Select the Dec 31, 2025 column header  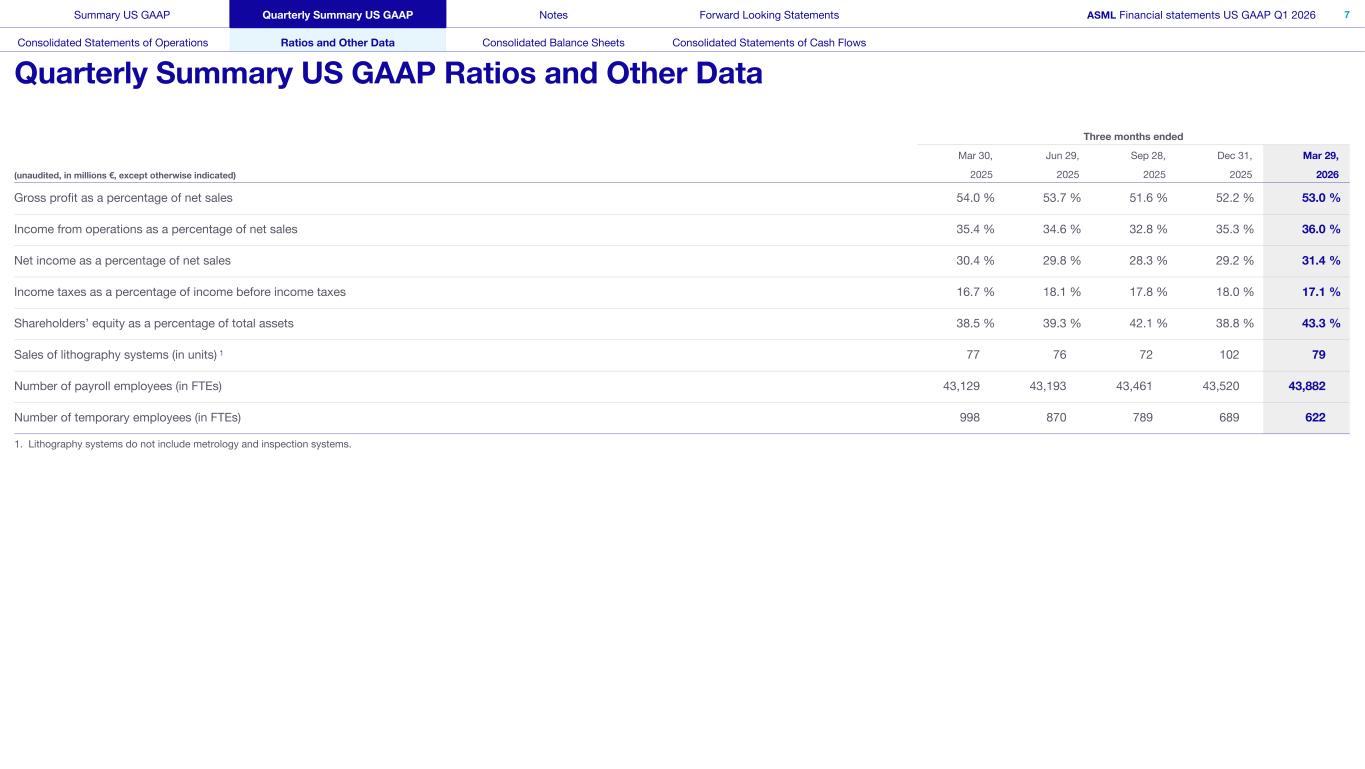1233,165
